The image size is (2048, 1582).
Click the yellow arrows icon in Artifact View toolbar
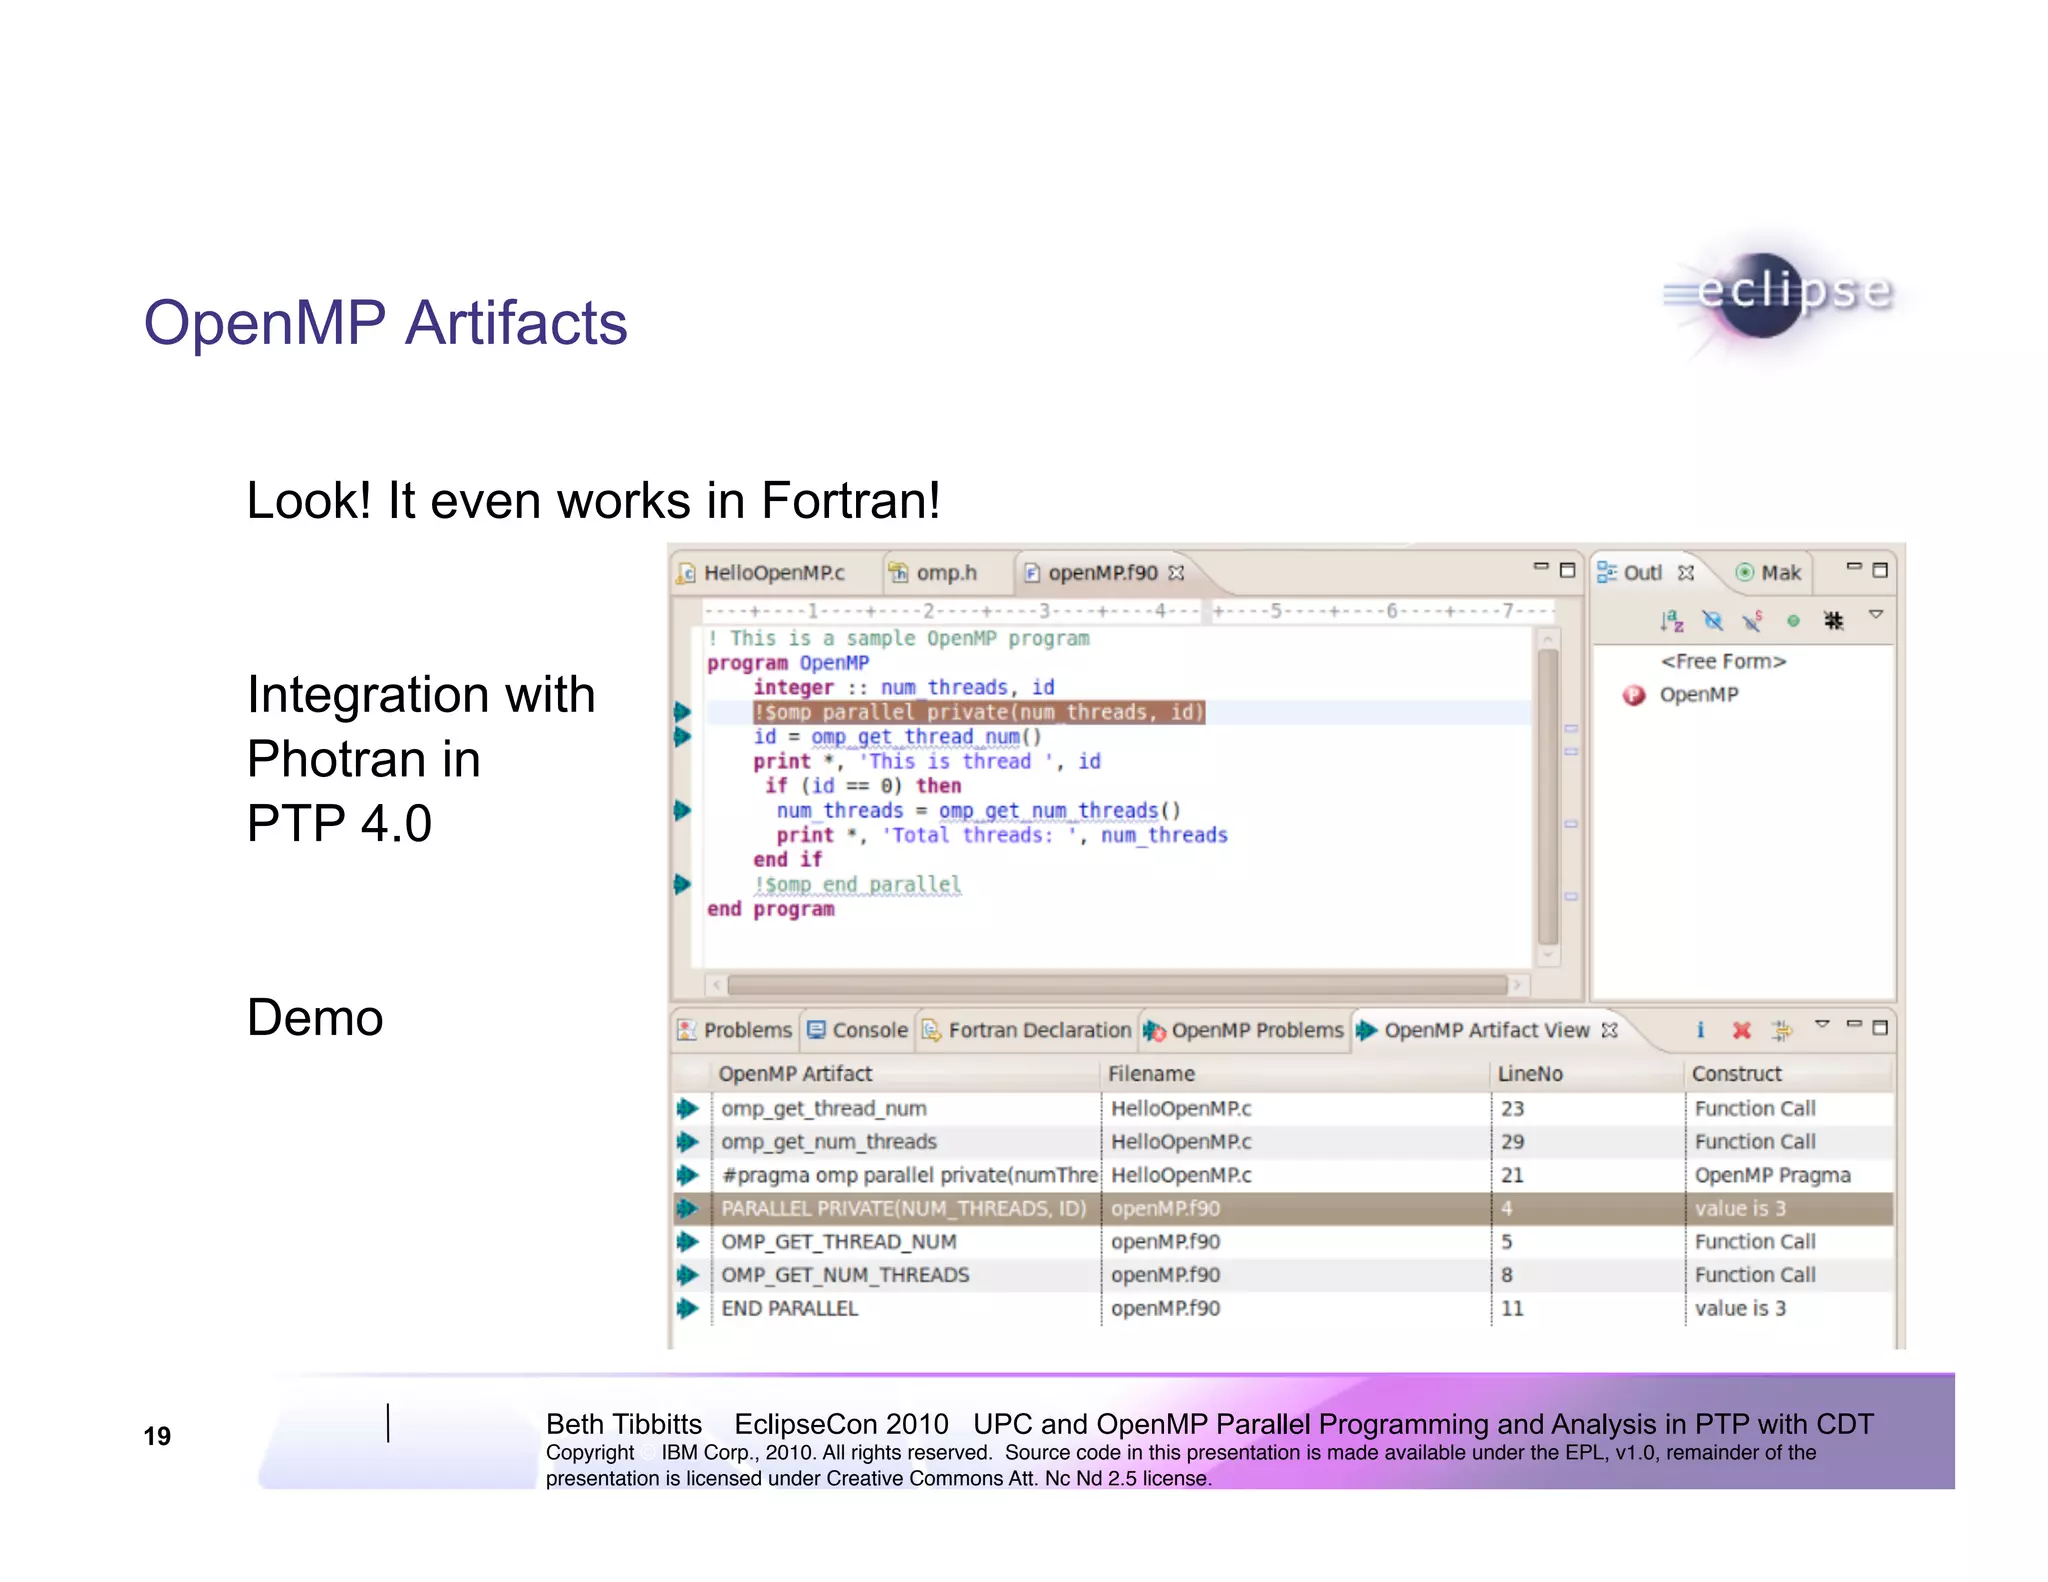point(1782,1029)
